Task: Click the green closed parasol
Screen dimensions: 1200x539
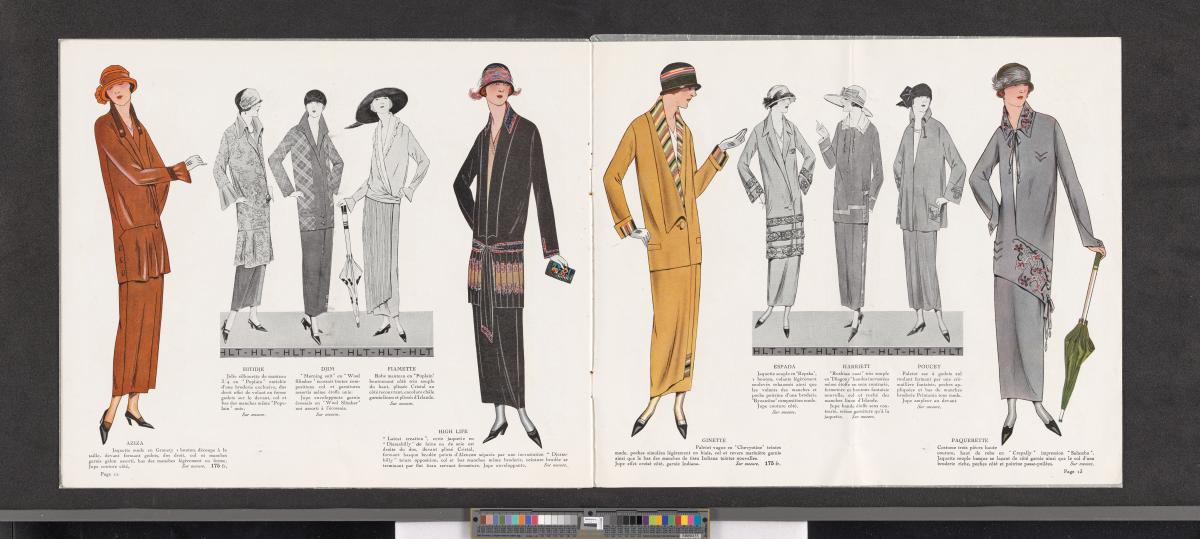Action: tap(1079, 330)
